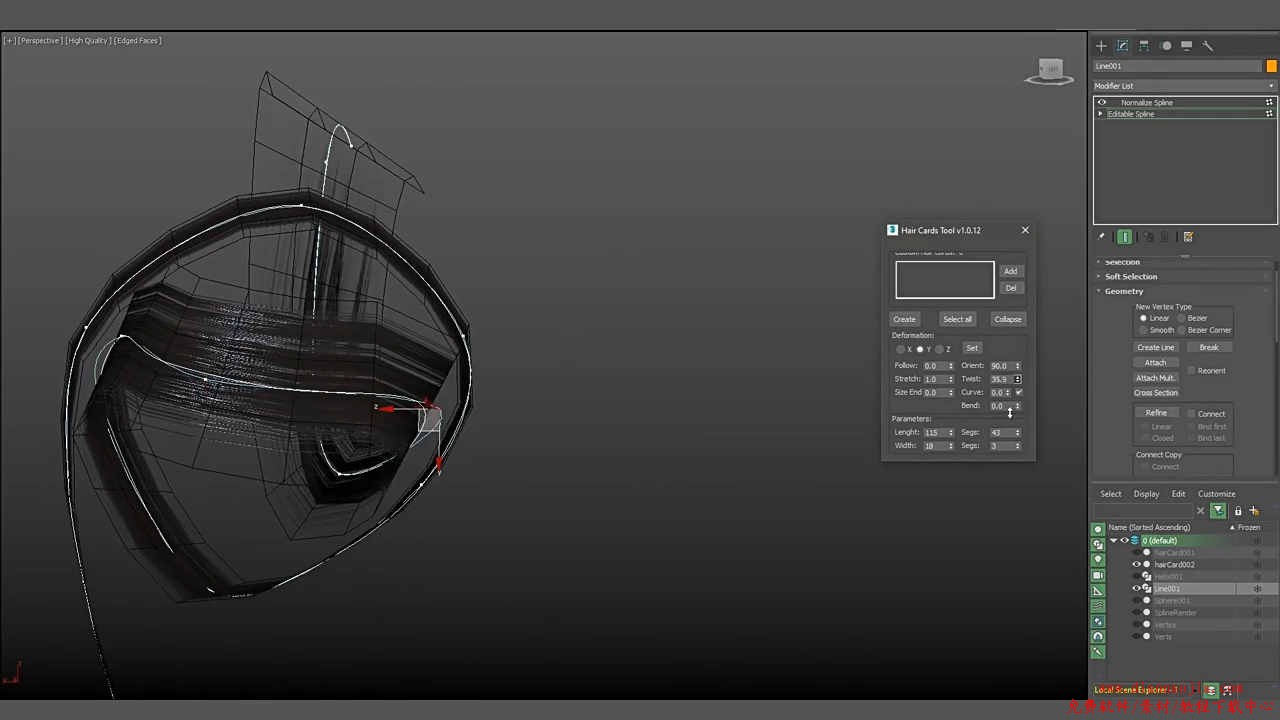The width and height of the screenshot is (1280, 720).
Task: Open the Display menu in Scene Explorer
Action: pyautogui.click(x=1146, y=494)
